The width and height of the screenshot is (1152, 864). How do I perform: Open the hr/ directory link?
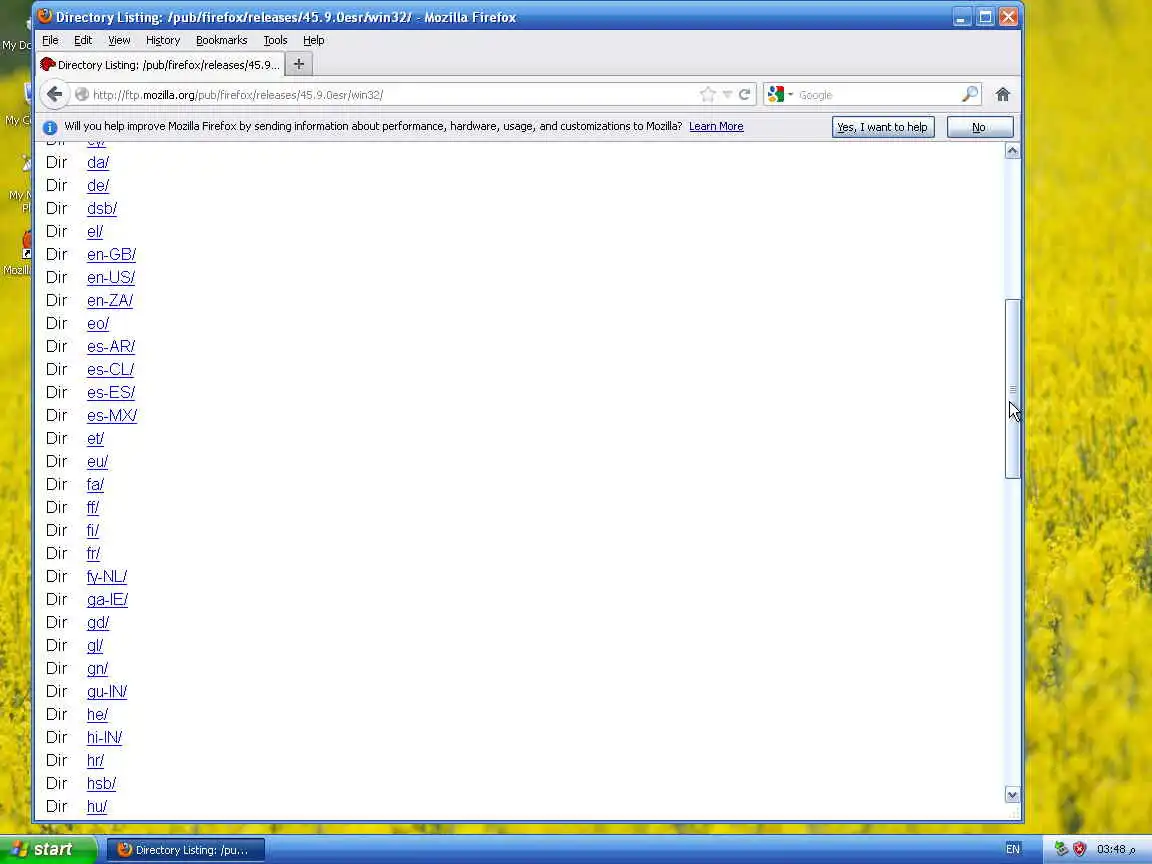[x=96, y=760]
